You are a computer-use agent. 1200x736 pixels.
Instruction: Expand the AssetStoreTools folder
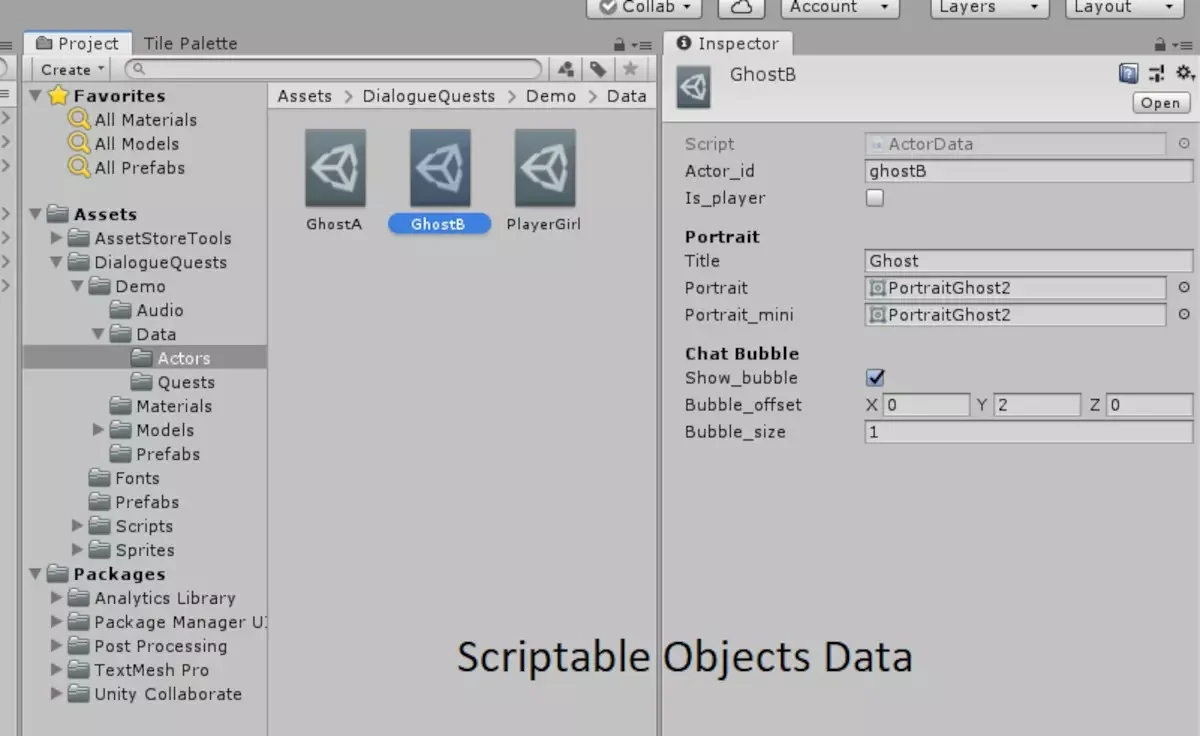coord(56,239)
